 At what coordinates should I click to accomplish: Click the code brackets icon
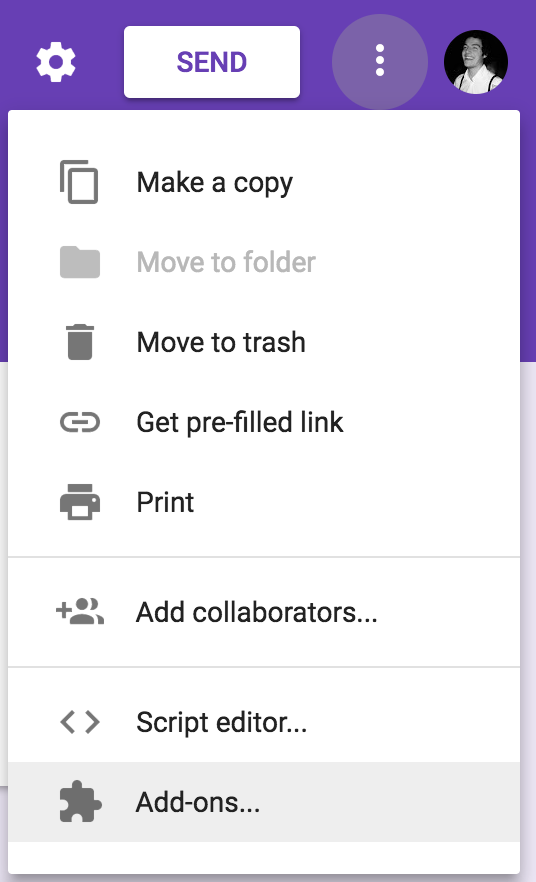coord(80,722)
